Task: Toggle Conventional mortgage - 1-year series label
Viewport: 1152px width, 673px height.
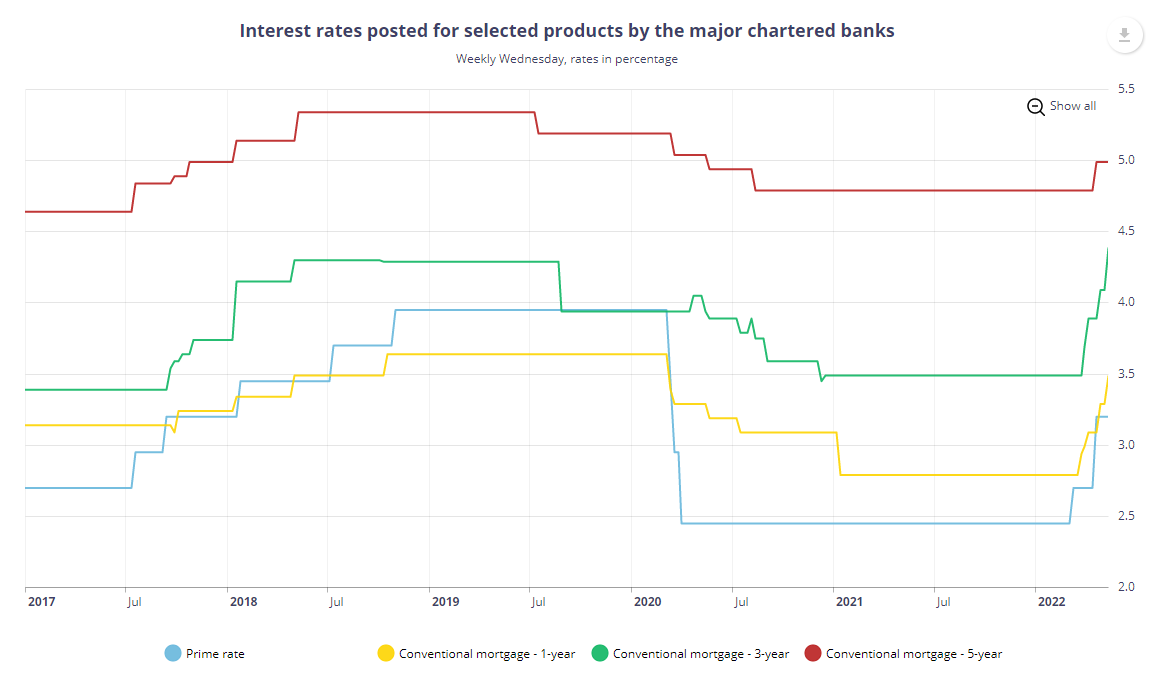Action: [487, 654]
